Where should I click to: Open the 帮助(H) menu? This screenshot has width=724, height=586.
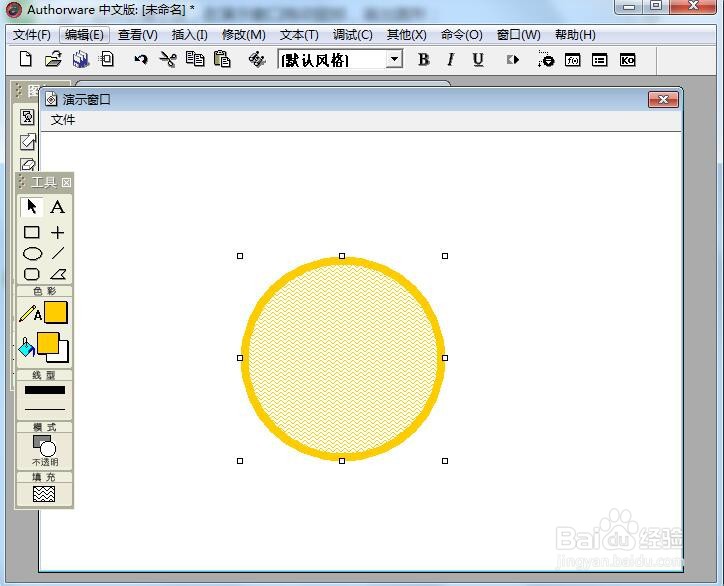[x=575, y=35]
